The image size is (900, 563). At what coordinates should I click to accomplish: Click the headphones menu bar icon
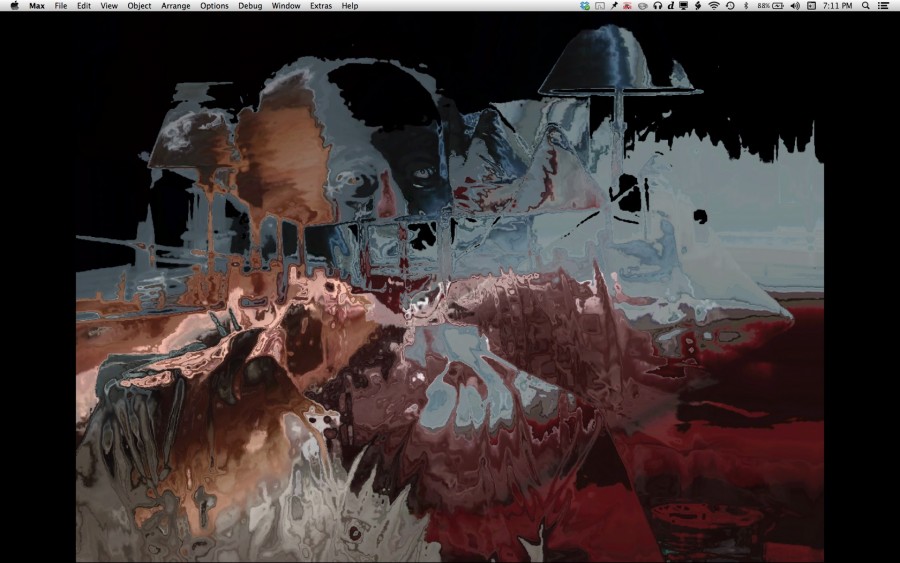click(658, 6)
